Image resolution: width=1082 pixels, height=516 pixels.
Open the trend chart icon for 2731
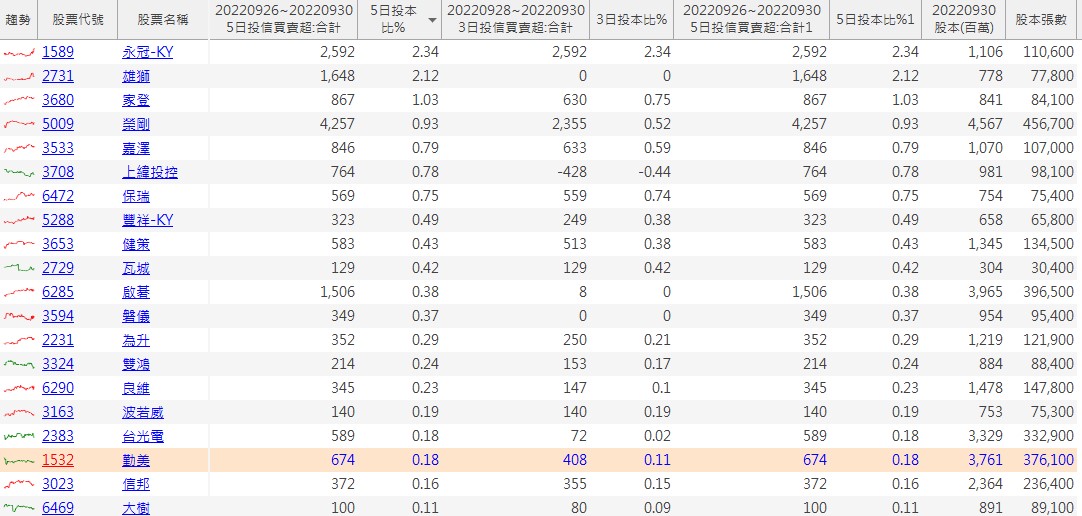click(19, 76)
